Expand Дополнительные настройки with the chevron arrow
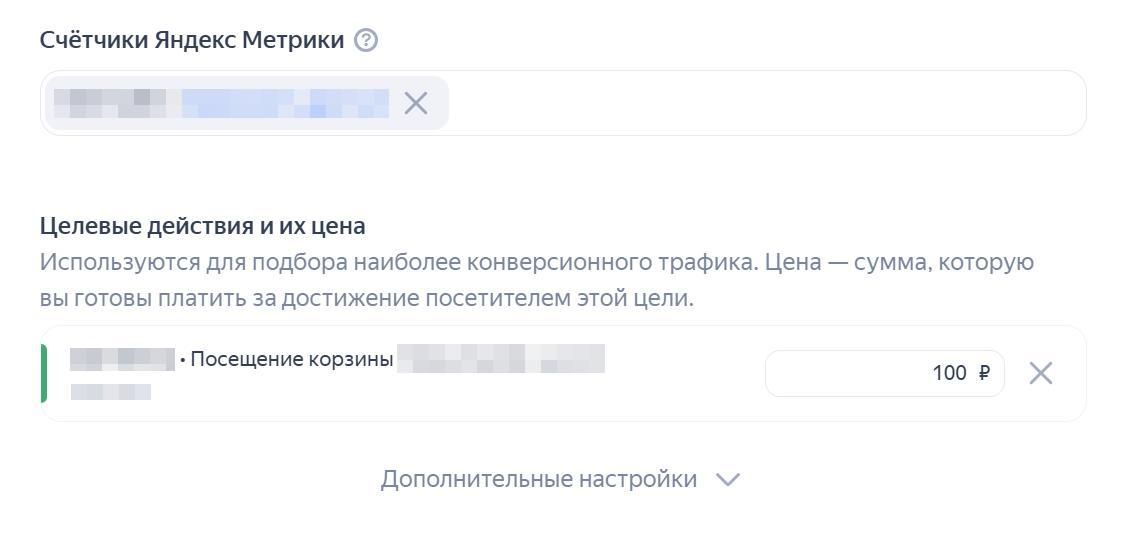The width and height of the screenshot is (1127, 549). [728, 479]
